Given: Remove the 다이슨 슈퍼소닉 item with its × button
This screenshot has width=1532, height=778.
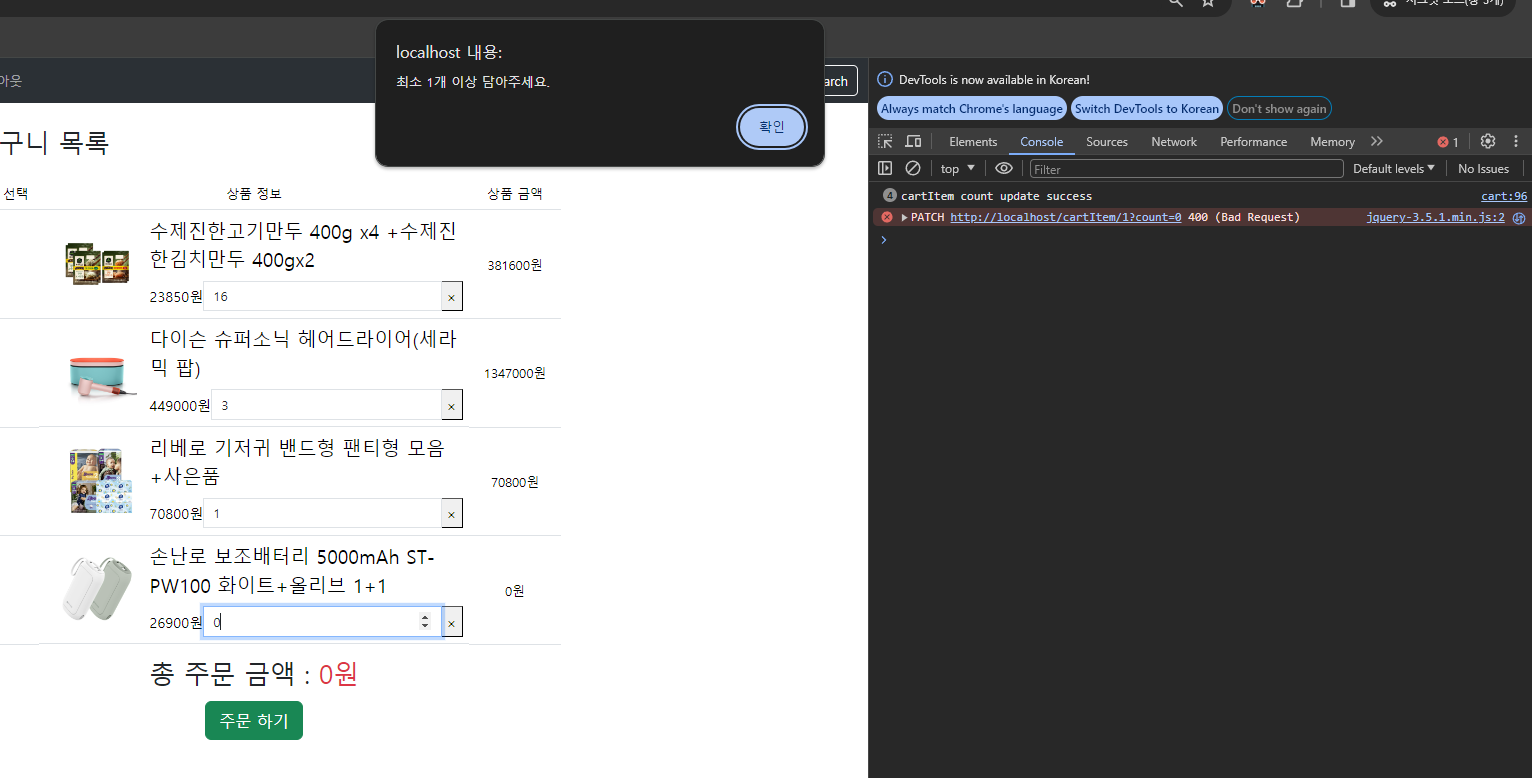Looking at the screenshot, I should [x=451, y=406].
